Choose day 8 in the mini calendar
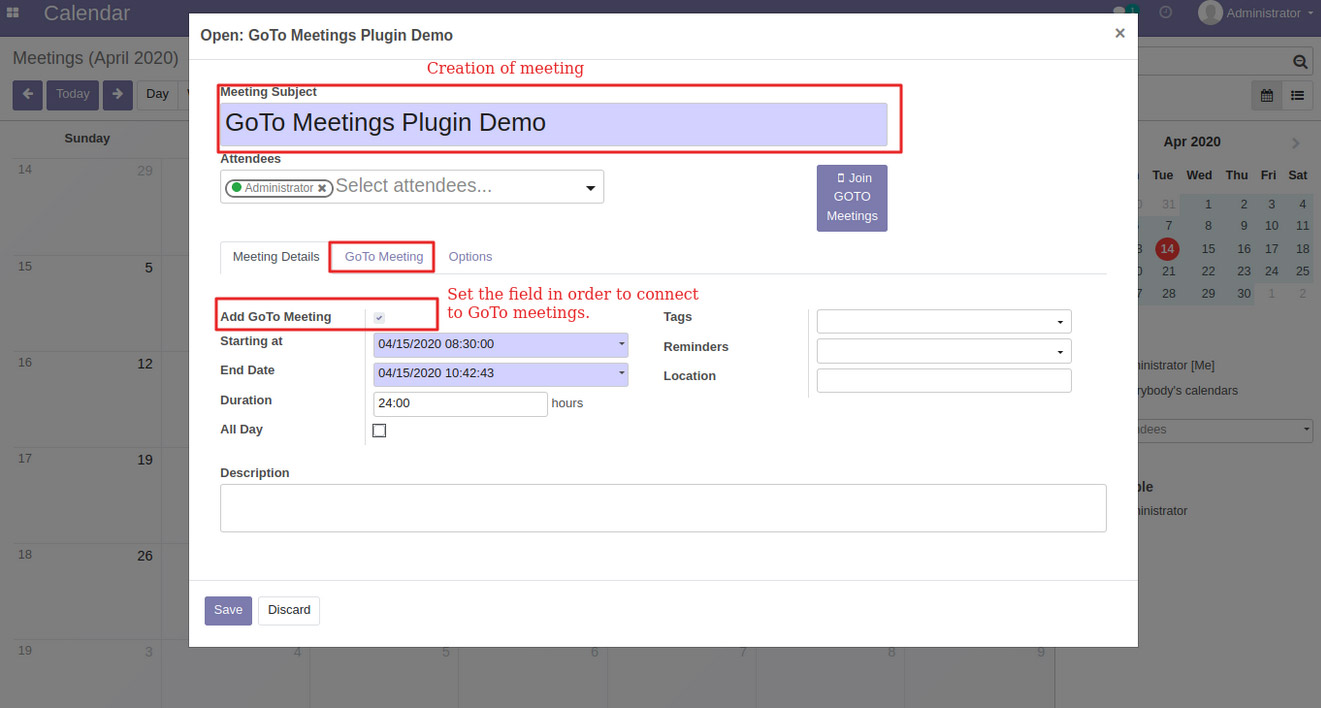Viewport: 1321px width, 708px height. tap(1208, 226)
